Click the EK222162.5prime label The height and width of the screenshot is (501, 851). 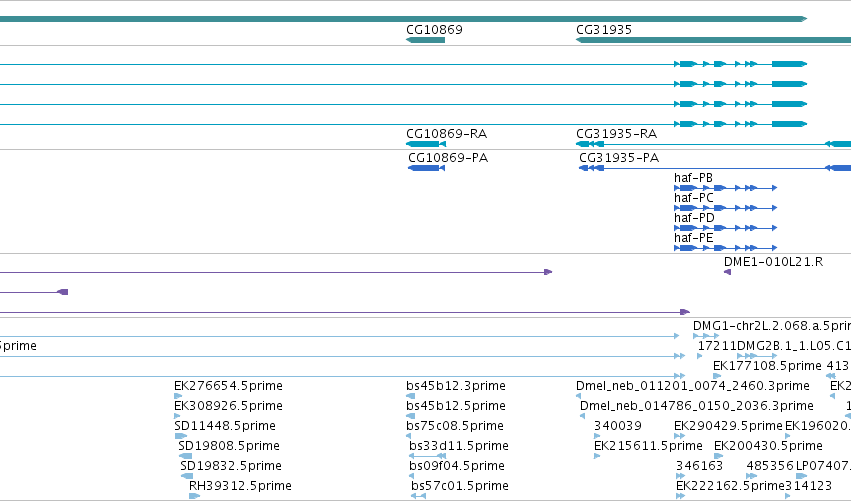(x=730, y=486)
